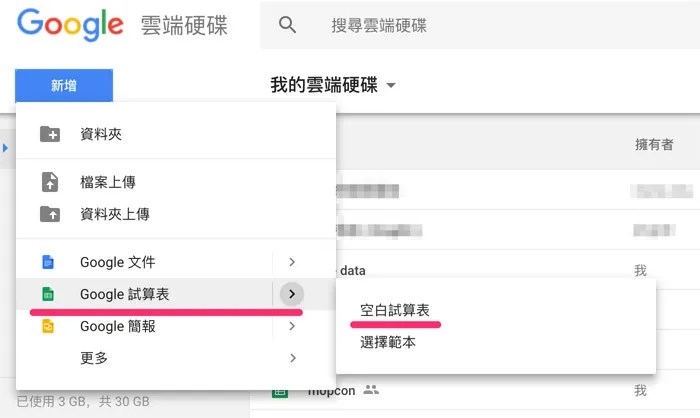The image size is (700, 418).
Task: Click the blue 新增 button
Action: tap(64, 85)
